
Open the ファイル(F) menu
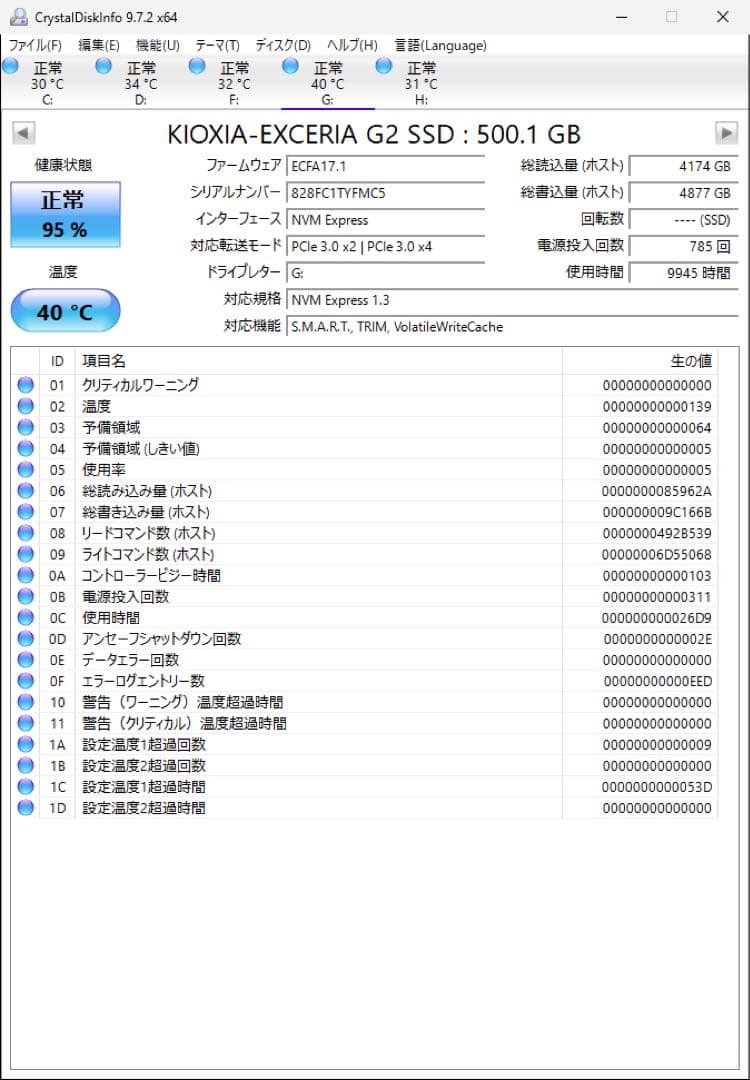(35, 45)
